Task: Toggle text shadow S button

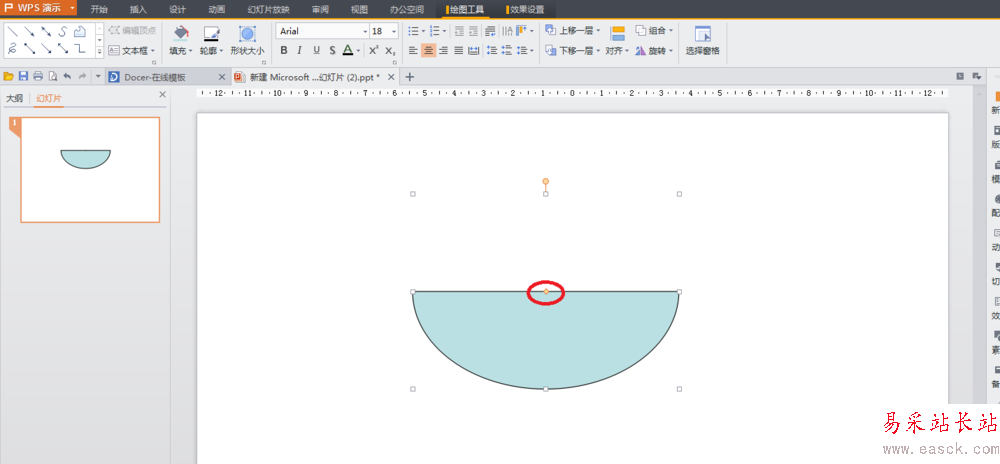Action: [x=332, y=50]
